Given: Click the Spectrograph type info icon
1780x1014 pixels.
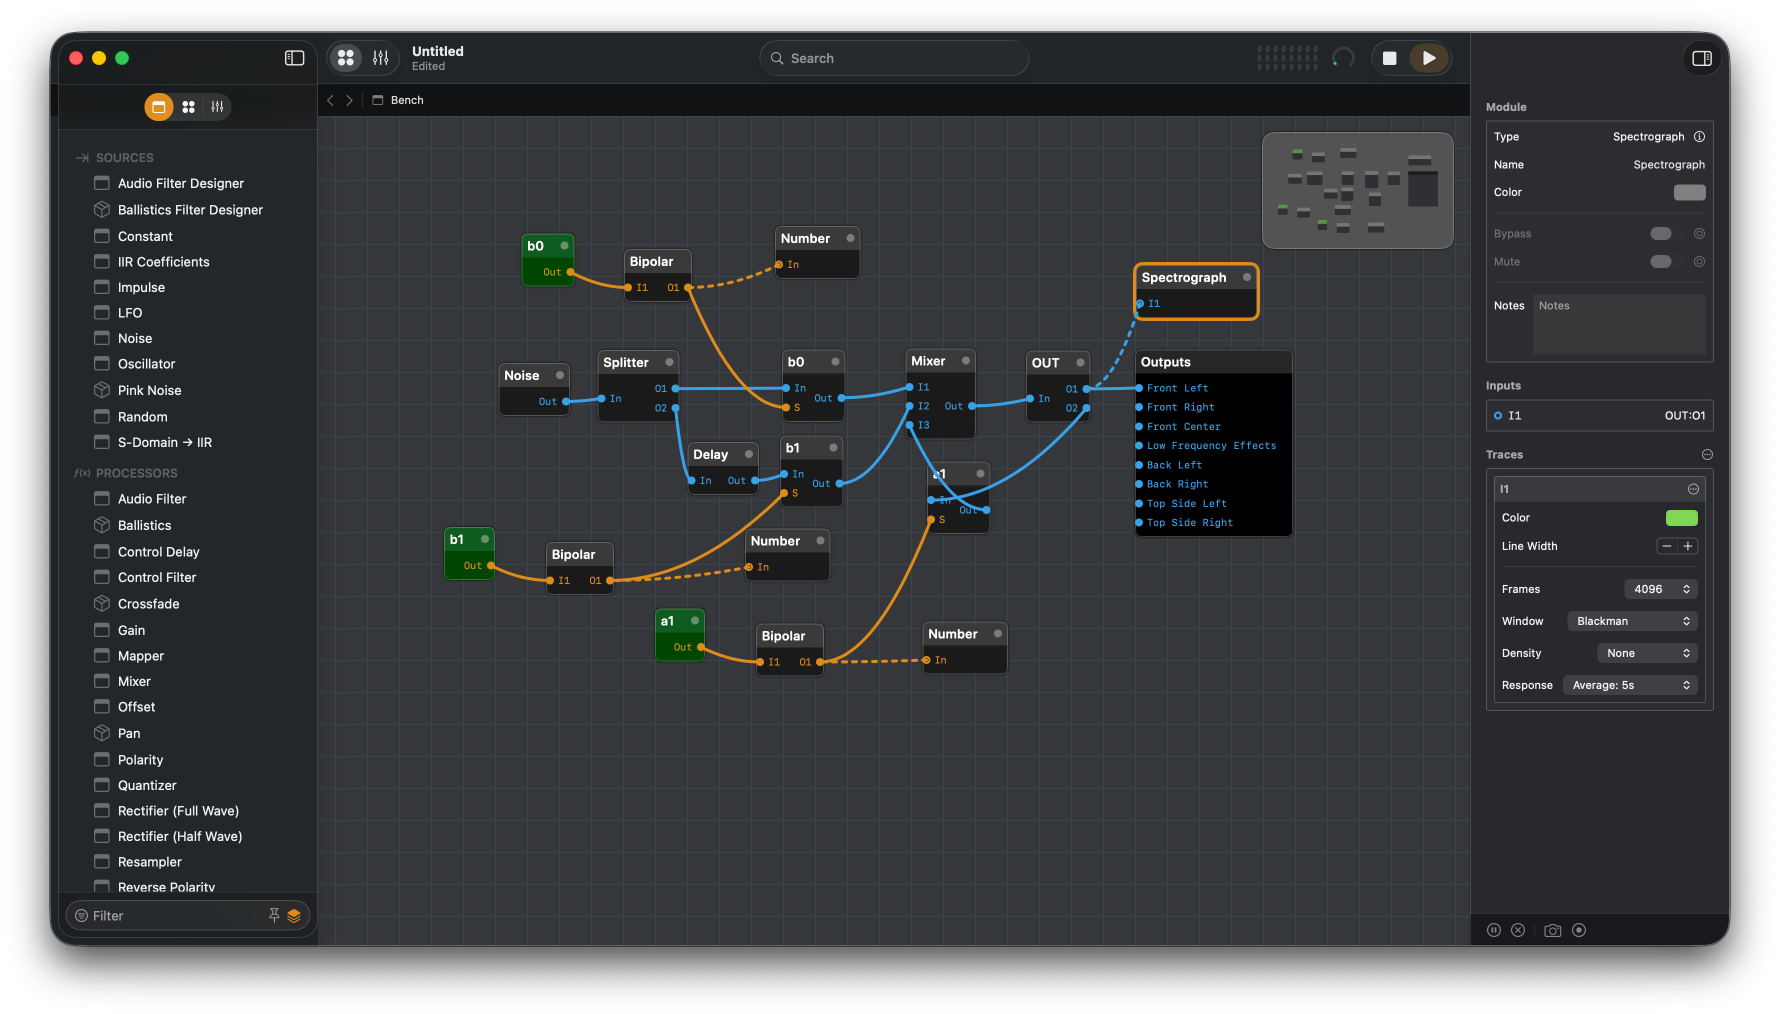Looking at the screenshot, I should click(1699, 137).
